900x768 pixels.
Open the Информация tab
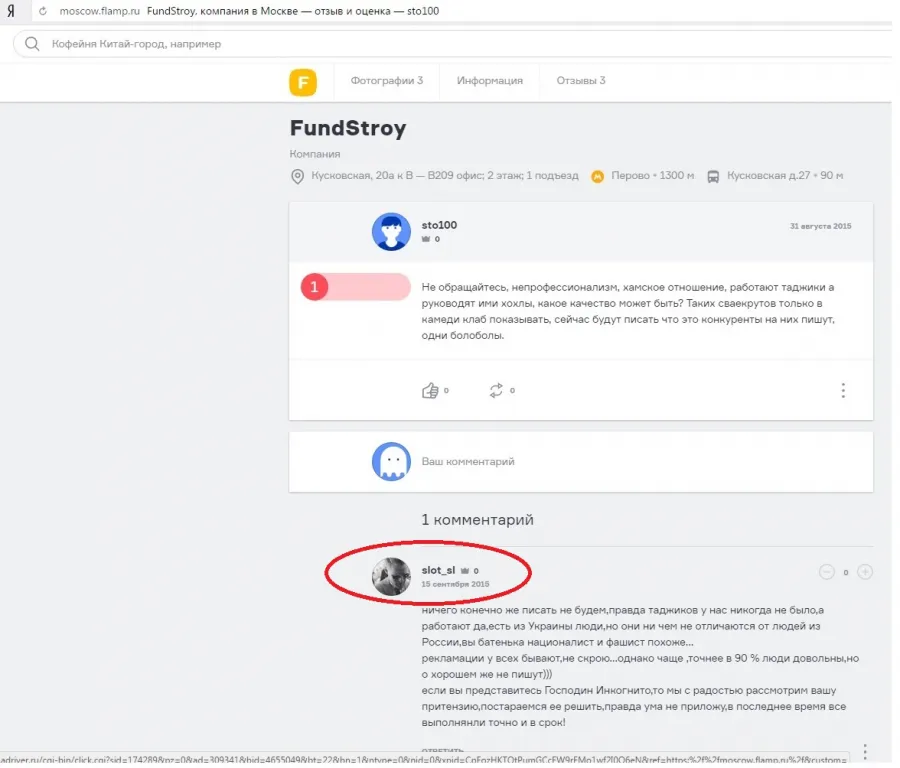click(x=490, y=81)
